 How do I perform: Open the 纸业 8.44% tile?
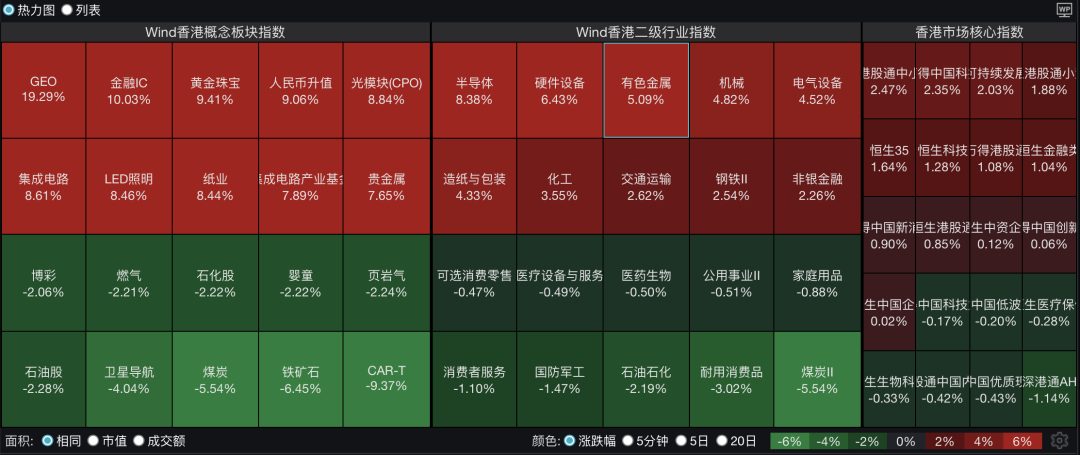[215, 187]
